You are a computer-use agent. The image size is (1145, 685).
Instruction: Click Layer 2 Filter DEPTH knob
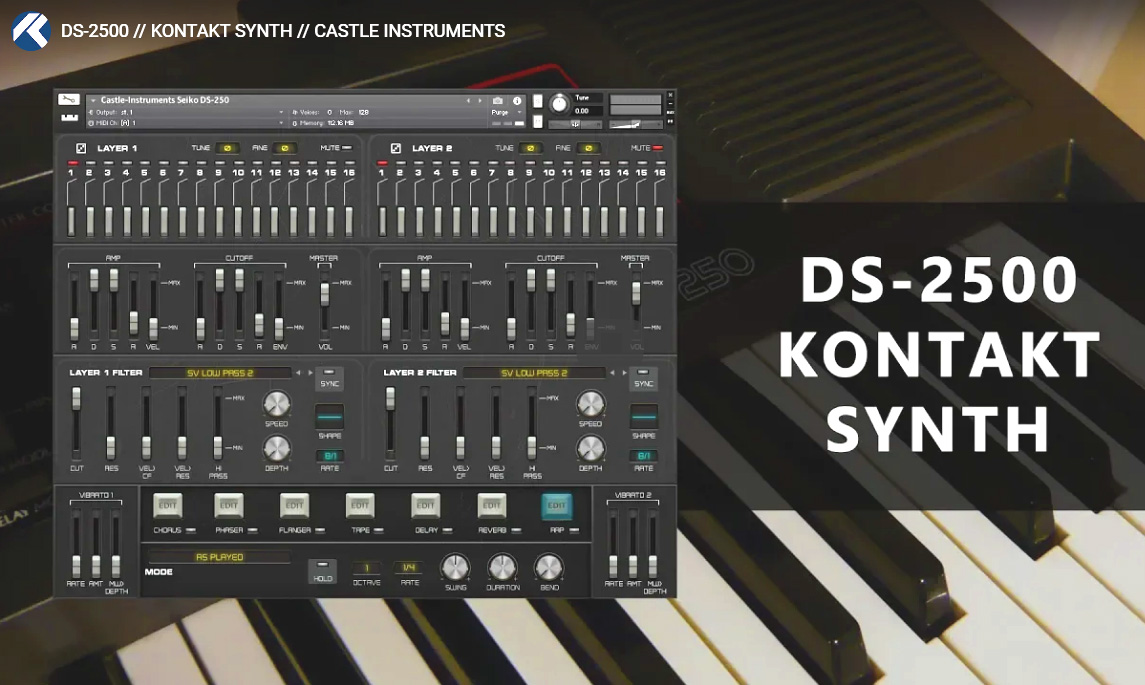590,448
